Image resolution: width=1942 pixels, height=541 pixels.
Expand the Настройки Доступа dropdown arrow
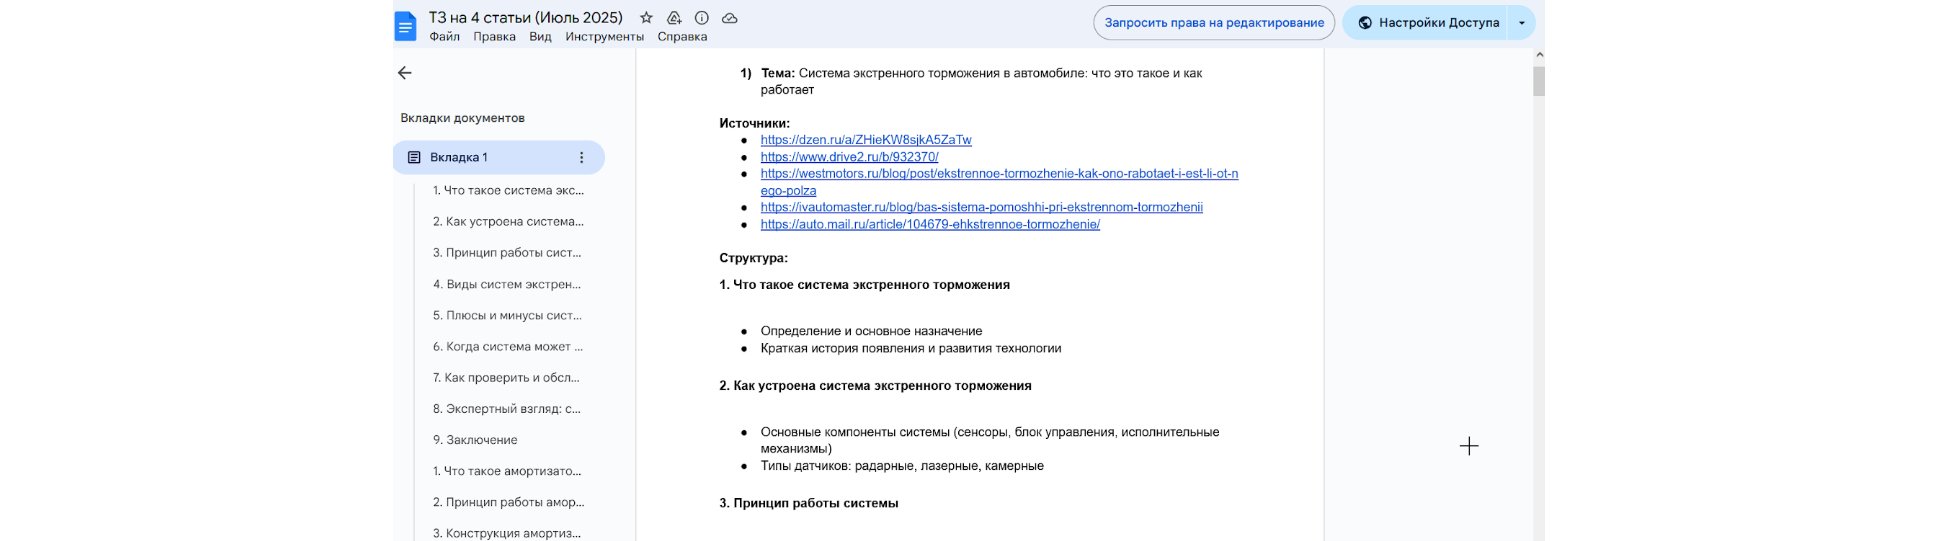[x=1522, y=23]
